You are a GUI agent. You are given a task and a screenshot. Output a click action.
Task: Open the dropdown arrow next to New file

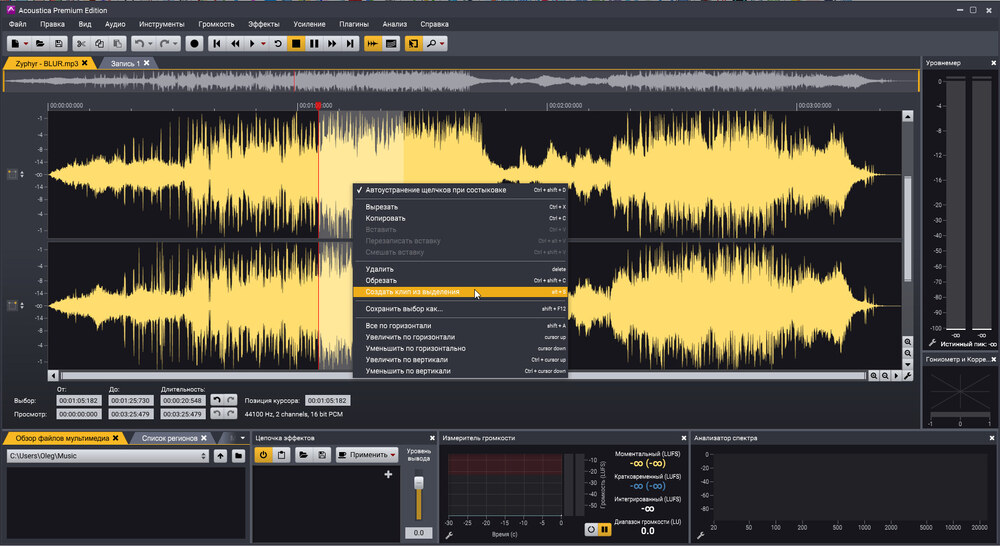click(x=26, y=44)
